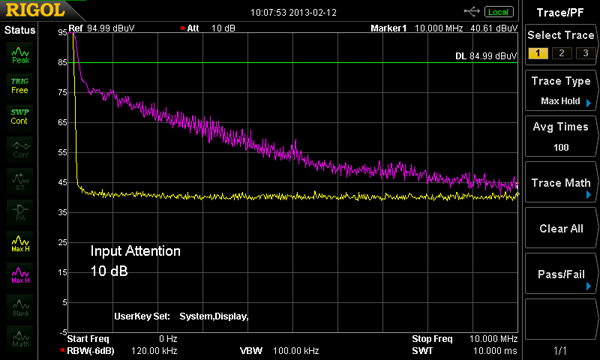
Task: Select trace 2
Action: (561, 53)
